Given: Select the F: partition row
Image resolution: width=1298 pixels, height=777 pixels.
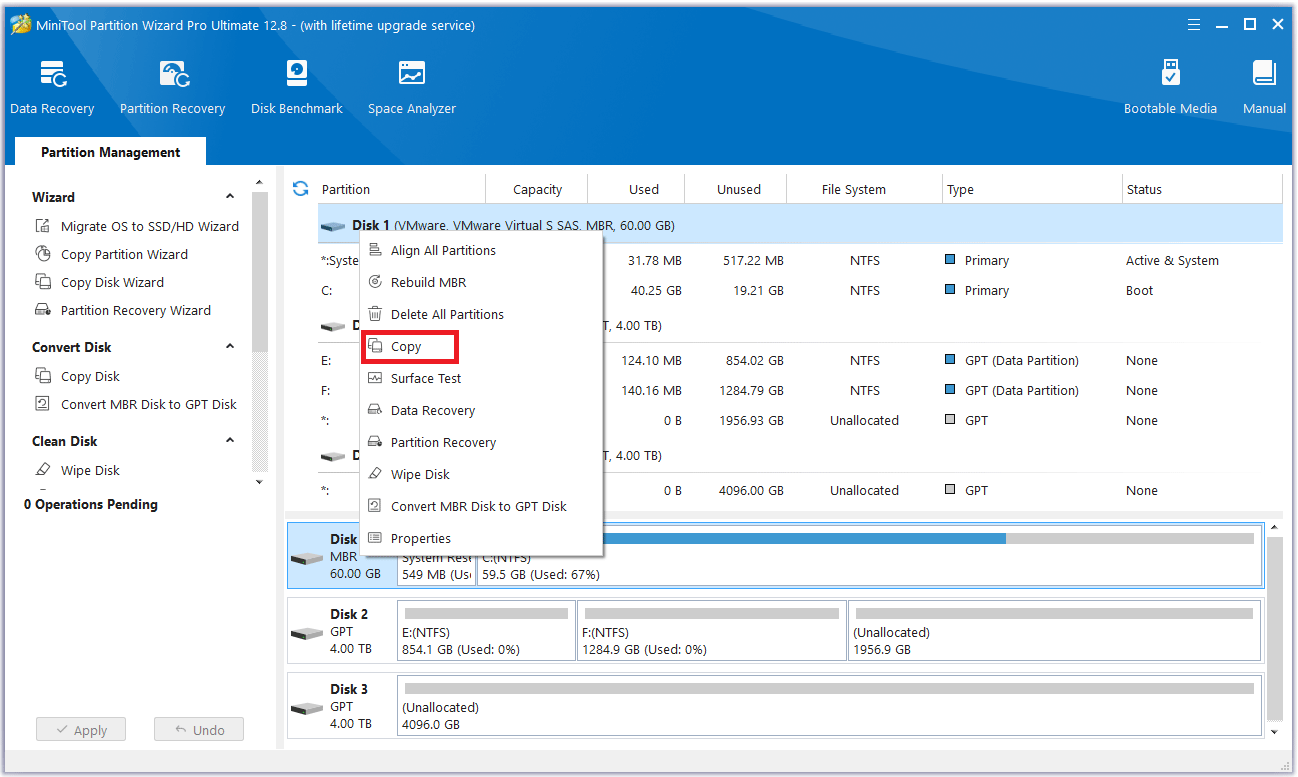Looking at the screenshot, I should [800, 390].
